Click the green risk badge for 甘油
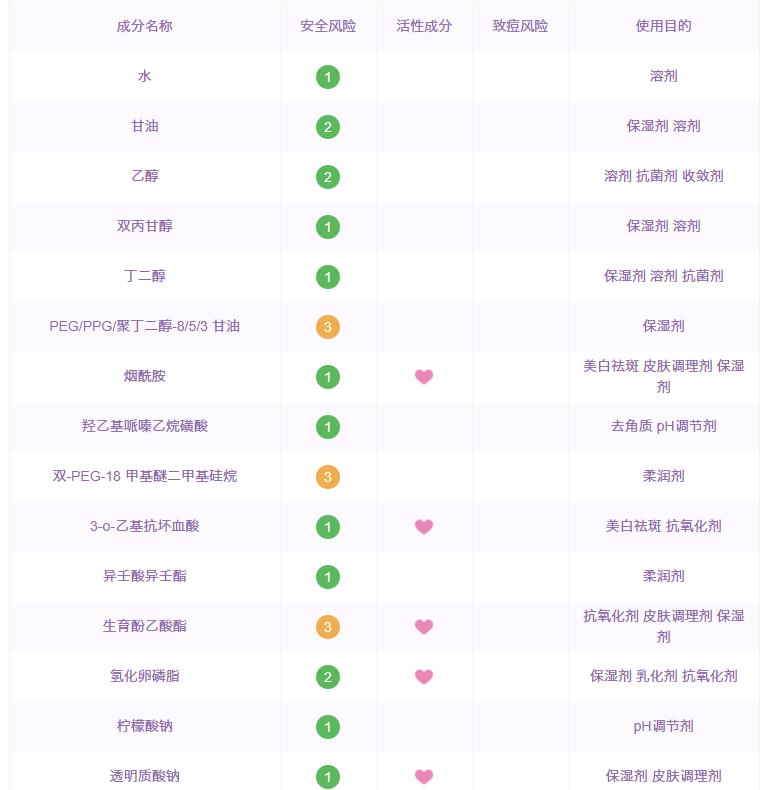Viewport: 778px width, 790px height. click(328, 127)
